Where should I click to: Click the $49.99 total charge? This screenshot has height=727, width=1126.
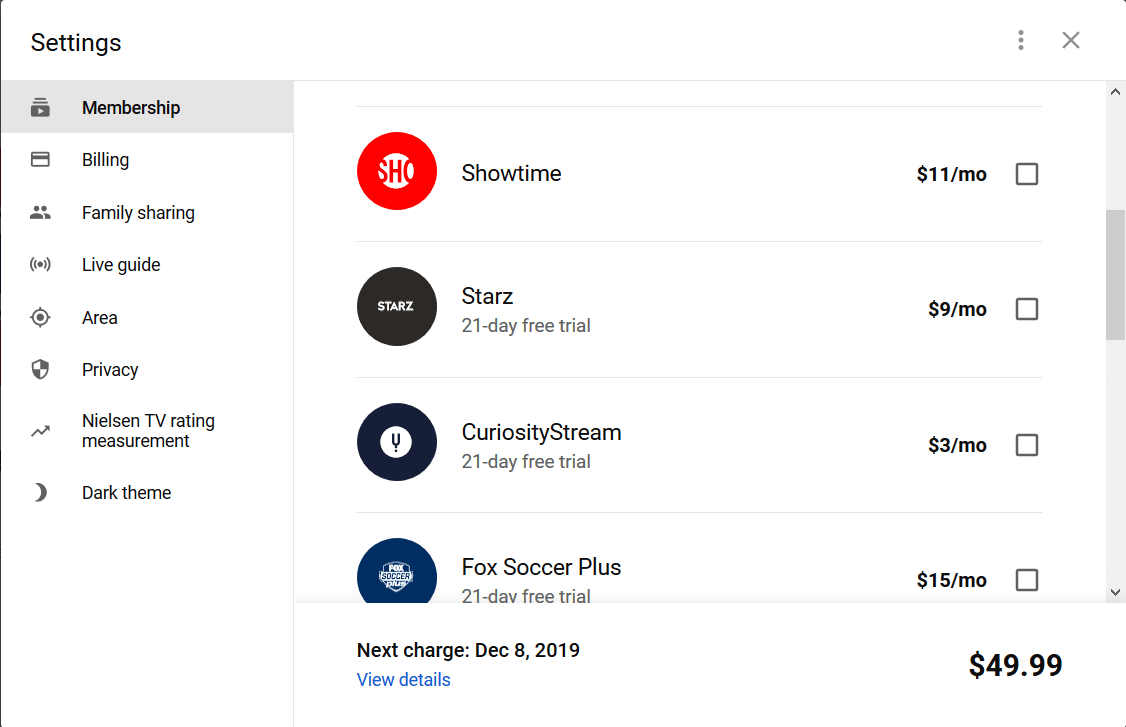pyautogui.click(x=1015, y=665)
